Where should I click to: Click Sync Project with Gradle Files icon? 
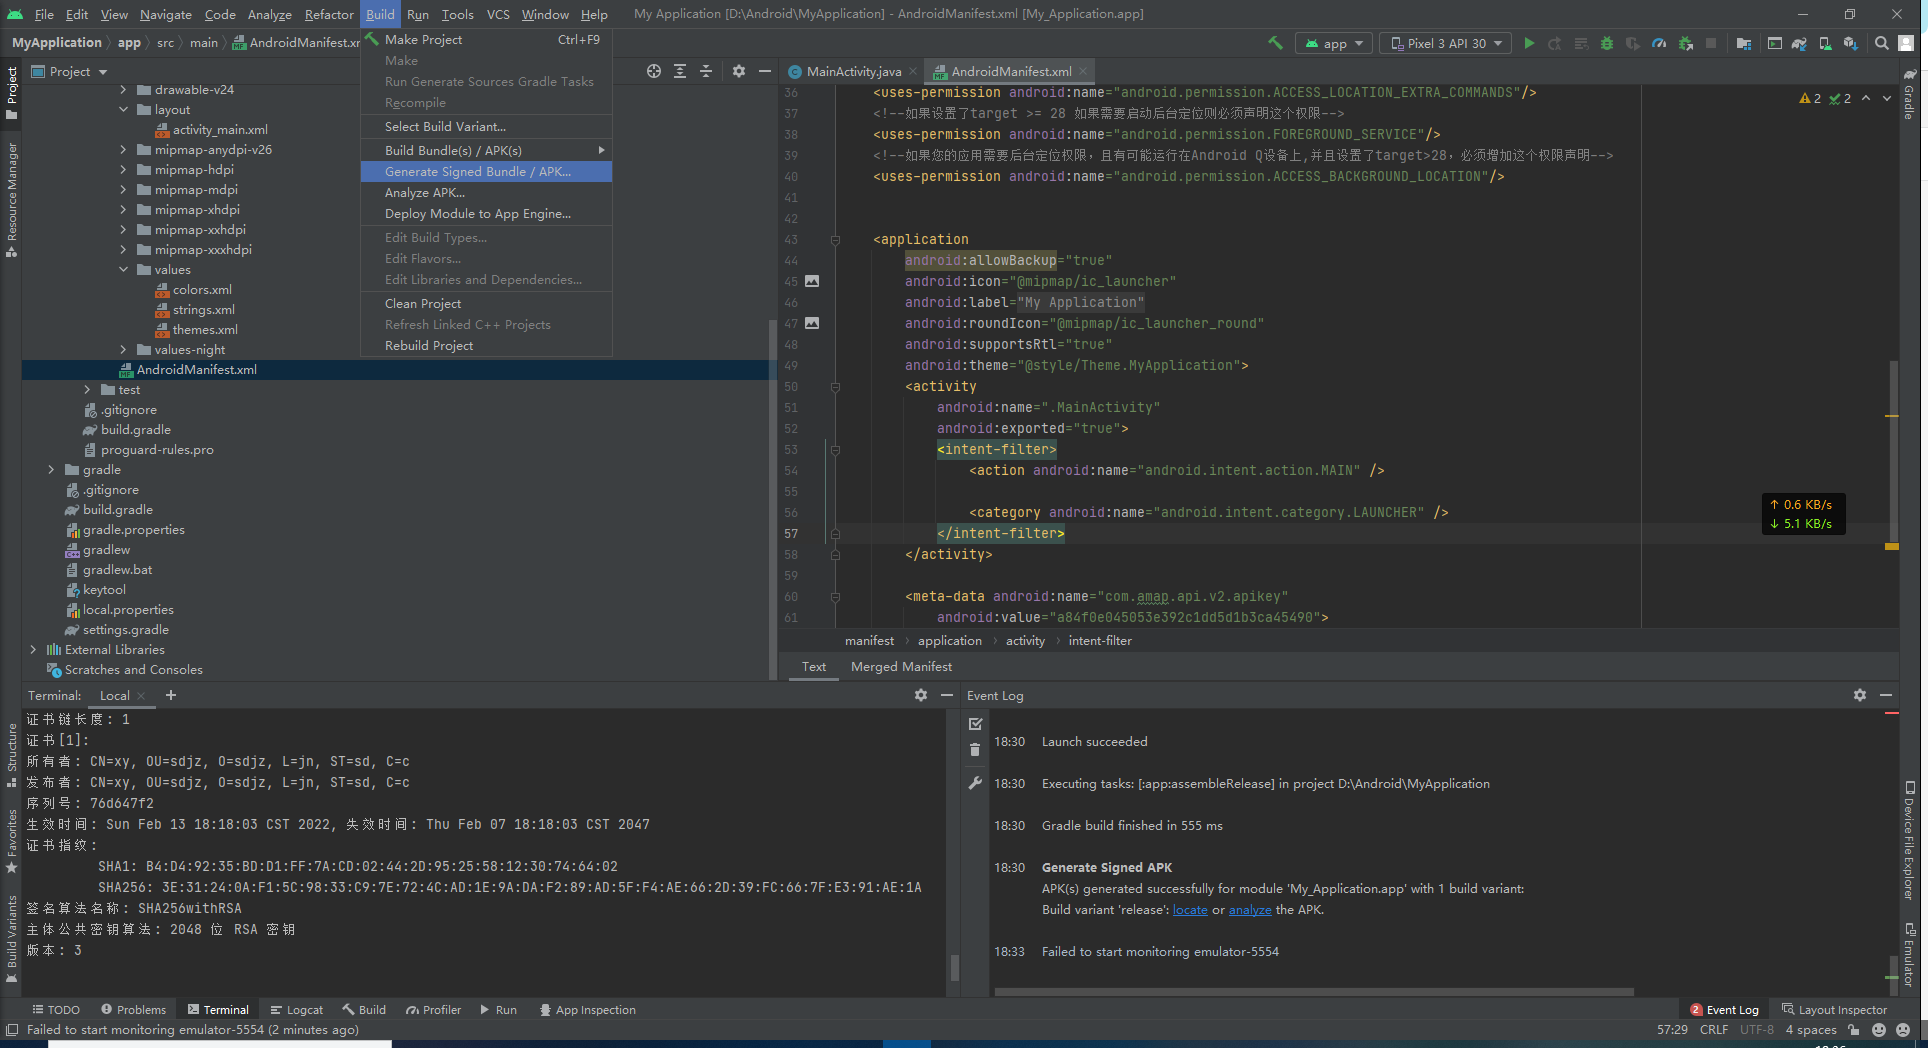point(1799,43)
